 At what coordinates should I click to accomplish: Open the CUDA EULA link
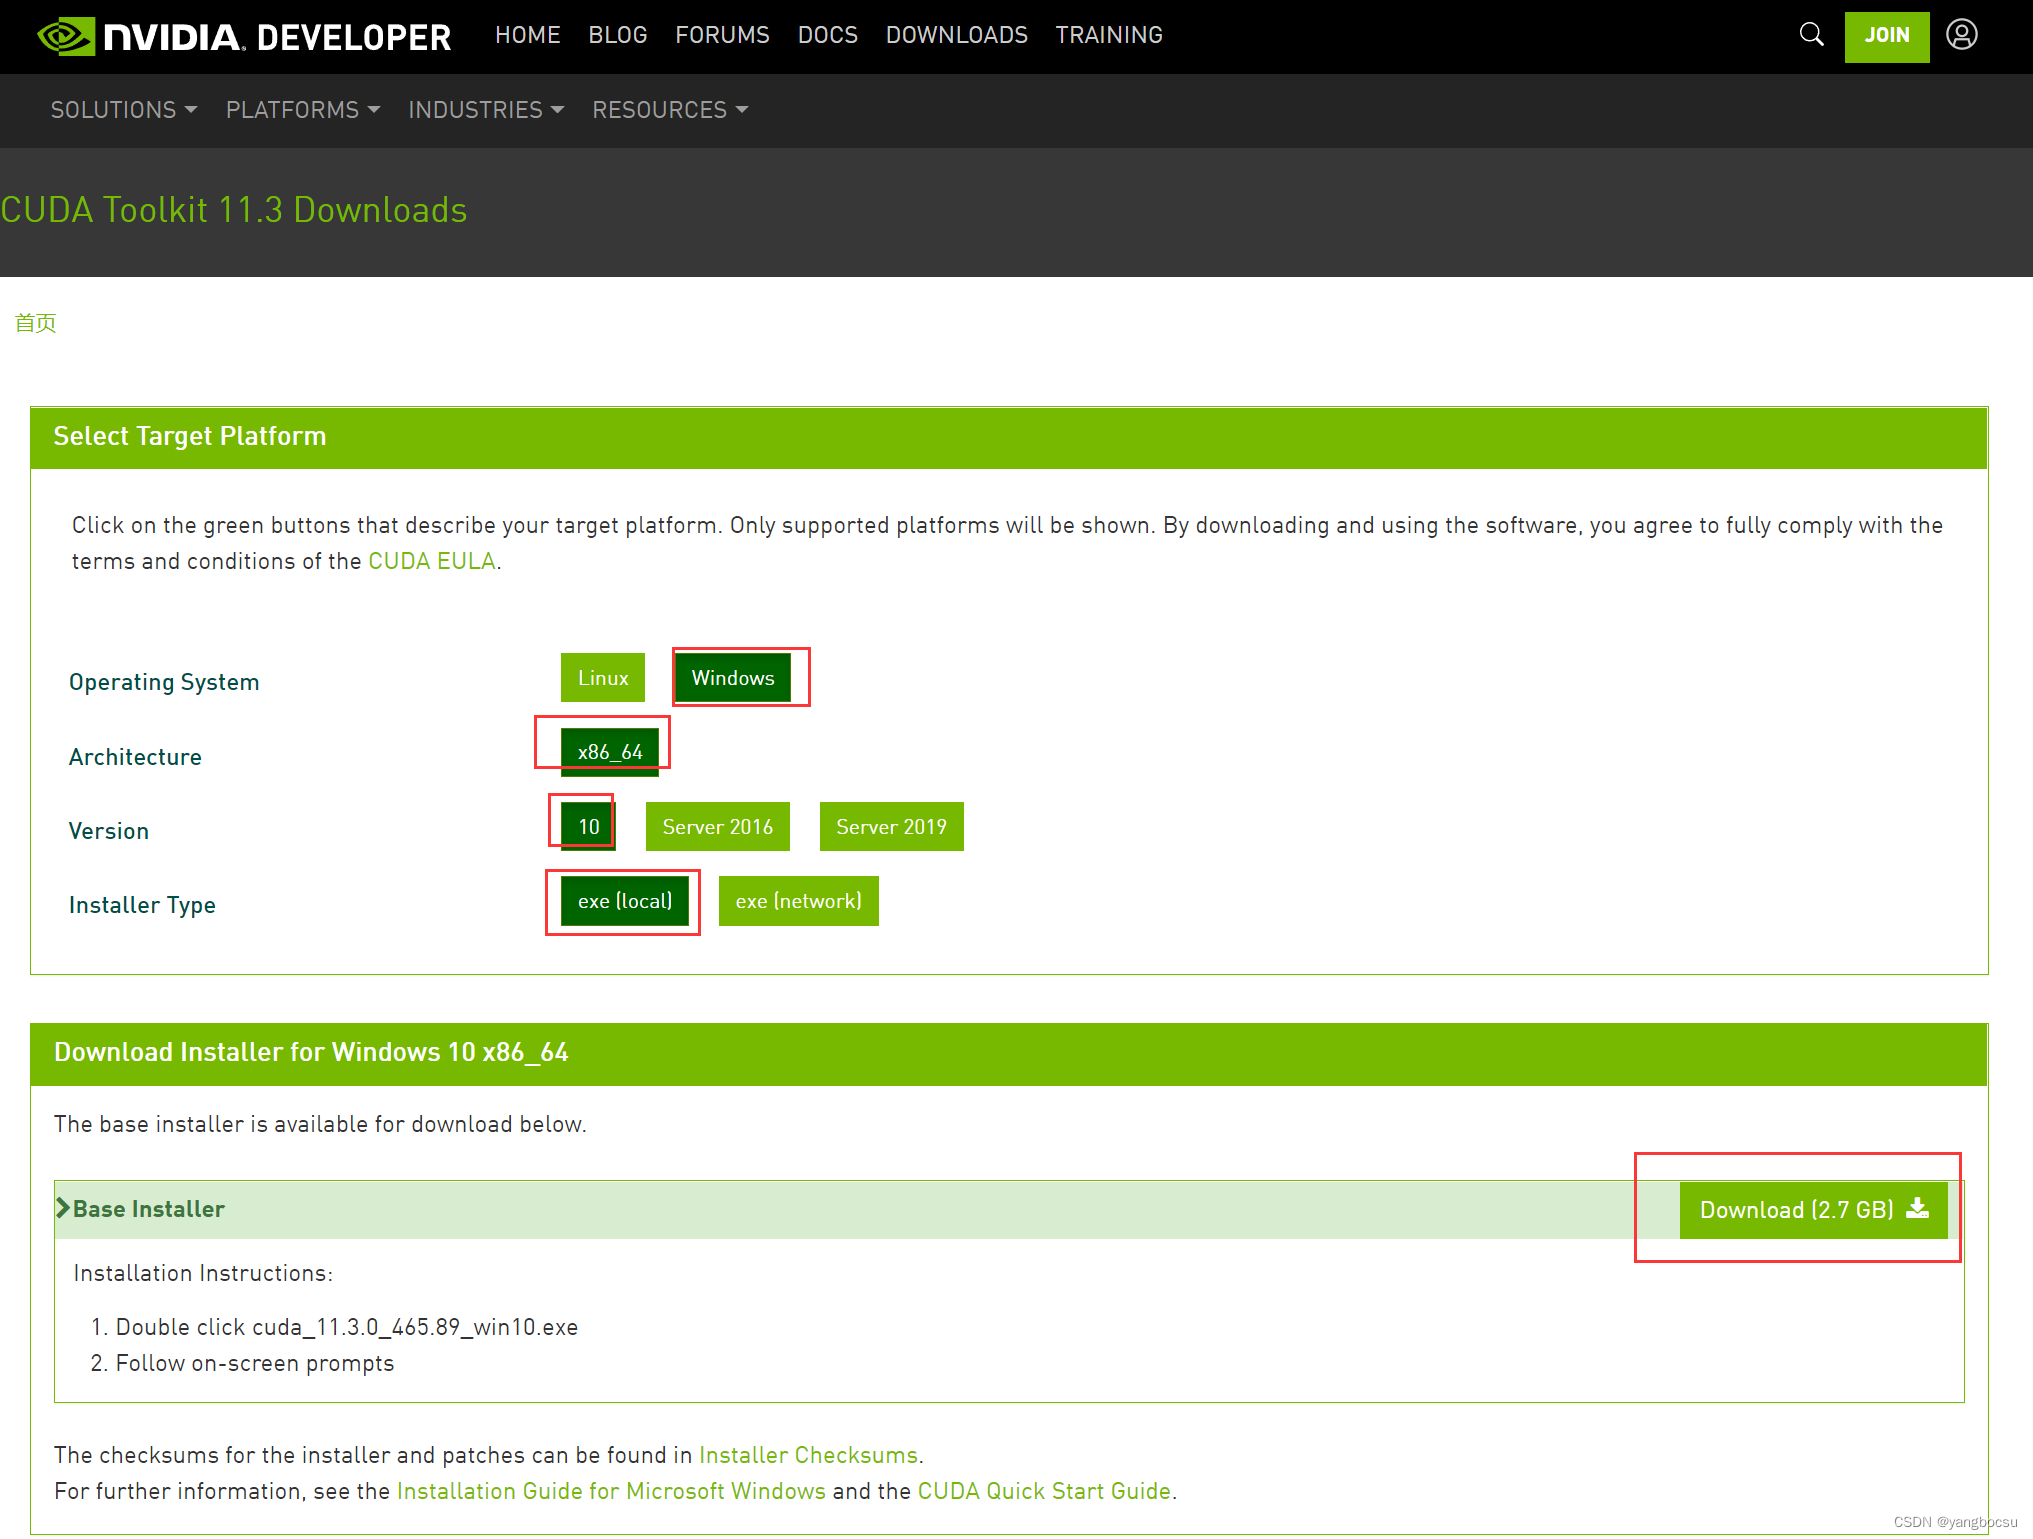[431, 561]
